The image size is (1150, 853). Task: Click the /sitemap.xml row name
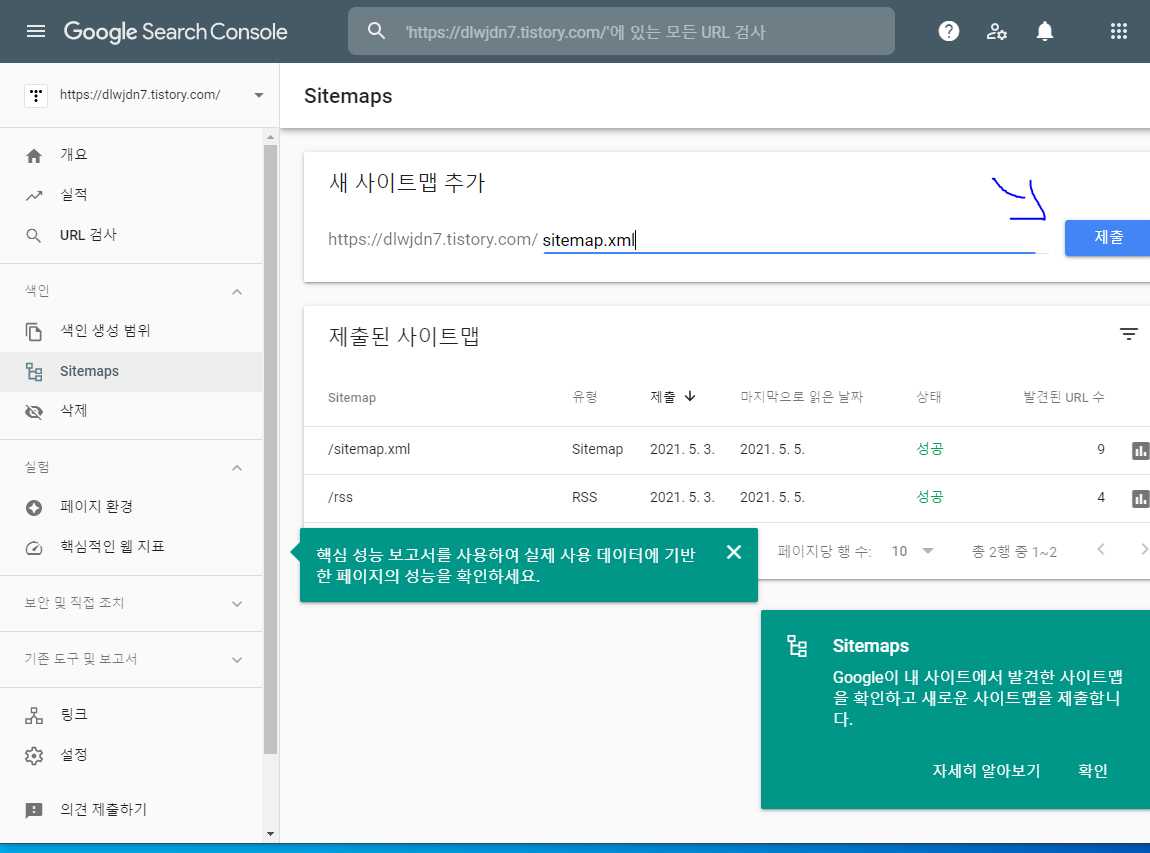click(x=369, y=450)
